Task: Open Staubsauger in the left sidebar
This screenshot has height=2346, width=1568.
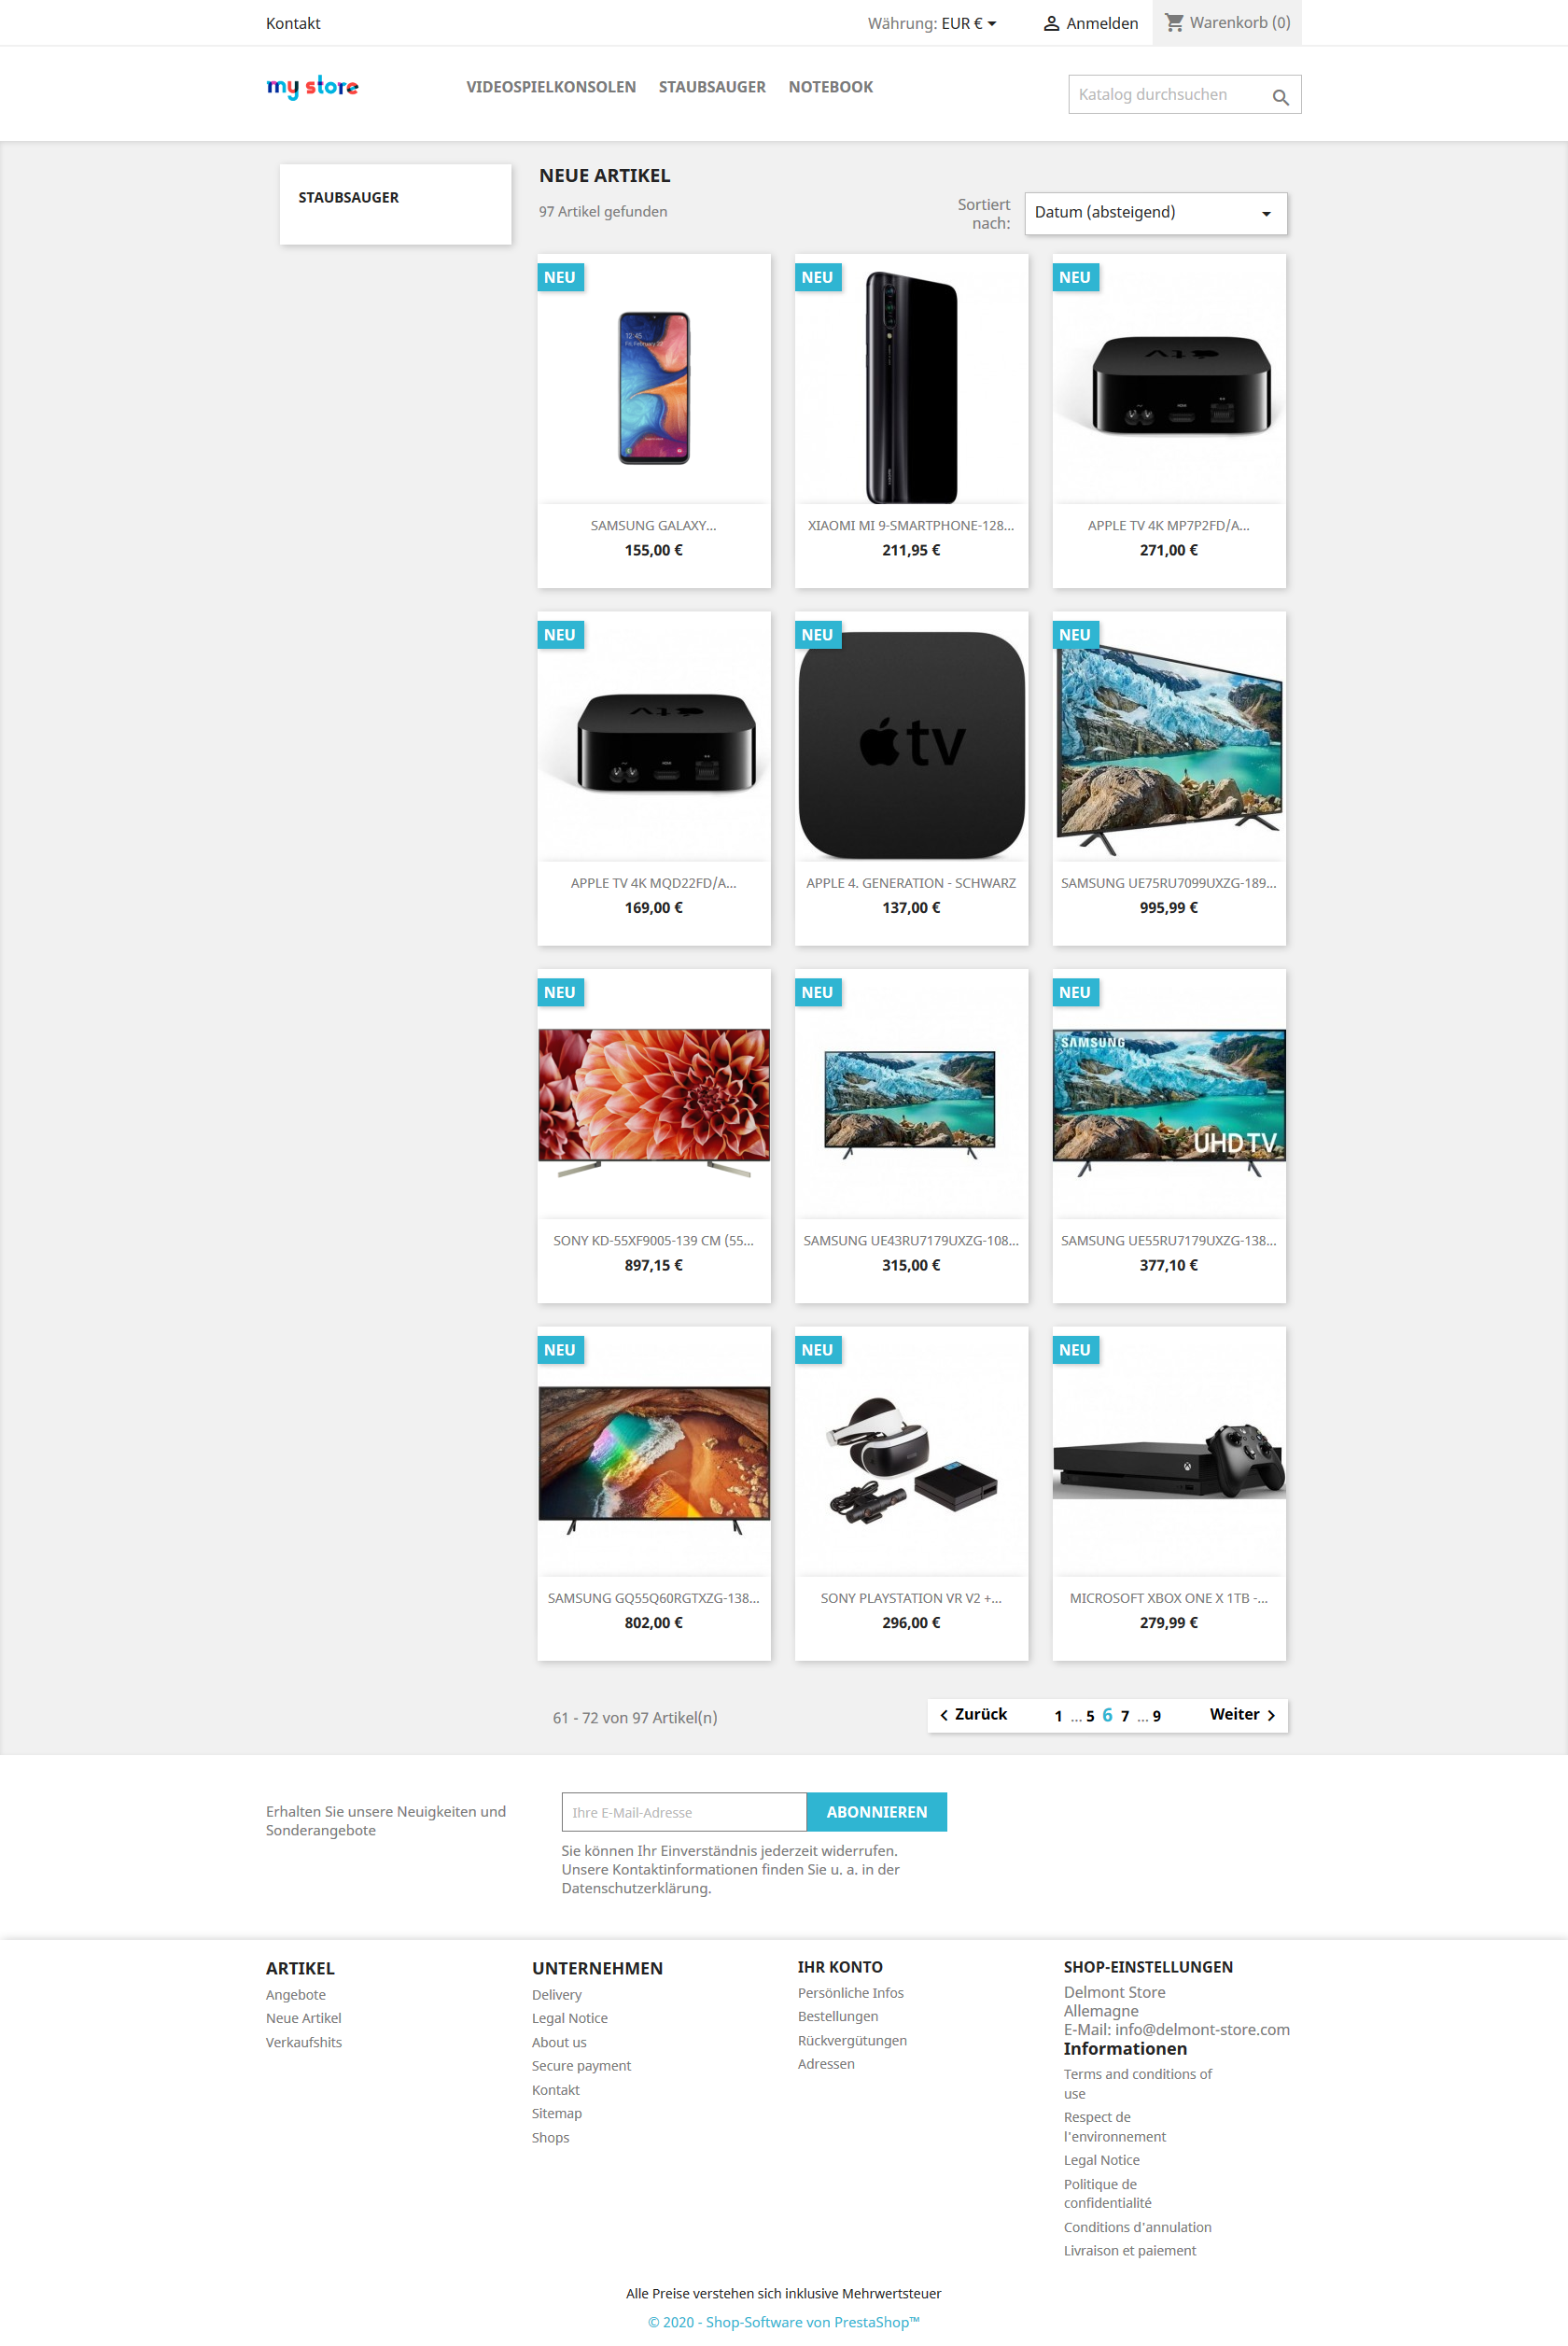Action: click(x=348, y=198)
